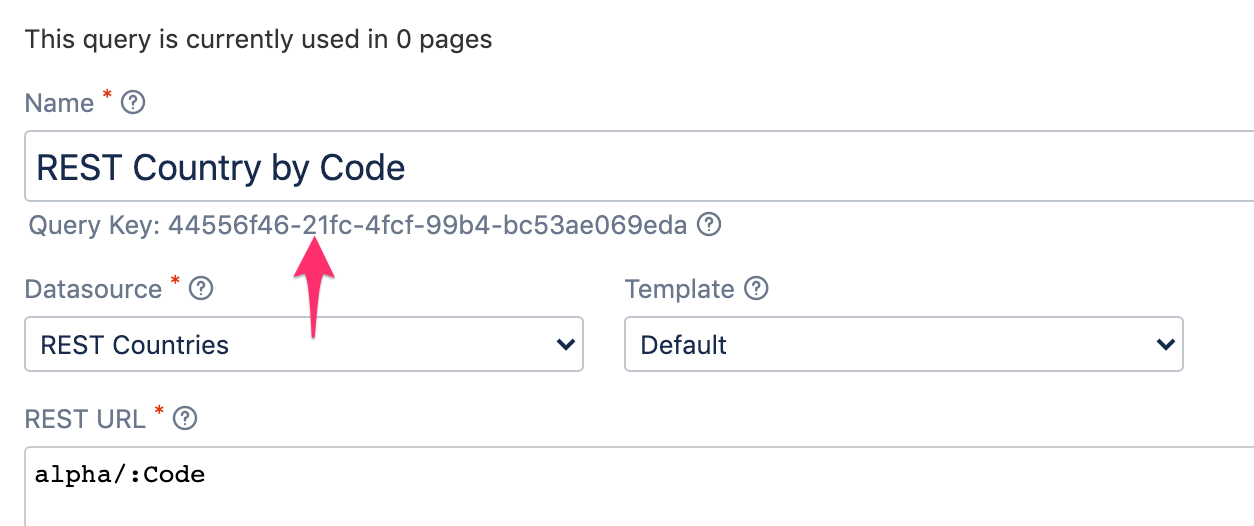
Task: Show help for the REST URL field
Action: tap(185, 419)
